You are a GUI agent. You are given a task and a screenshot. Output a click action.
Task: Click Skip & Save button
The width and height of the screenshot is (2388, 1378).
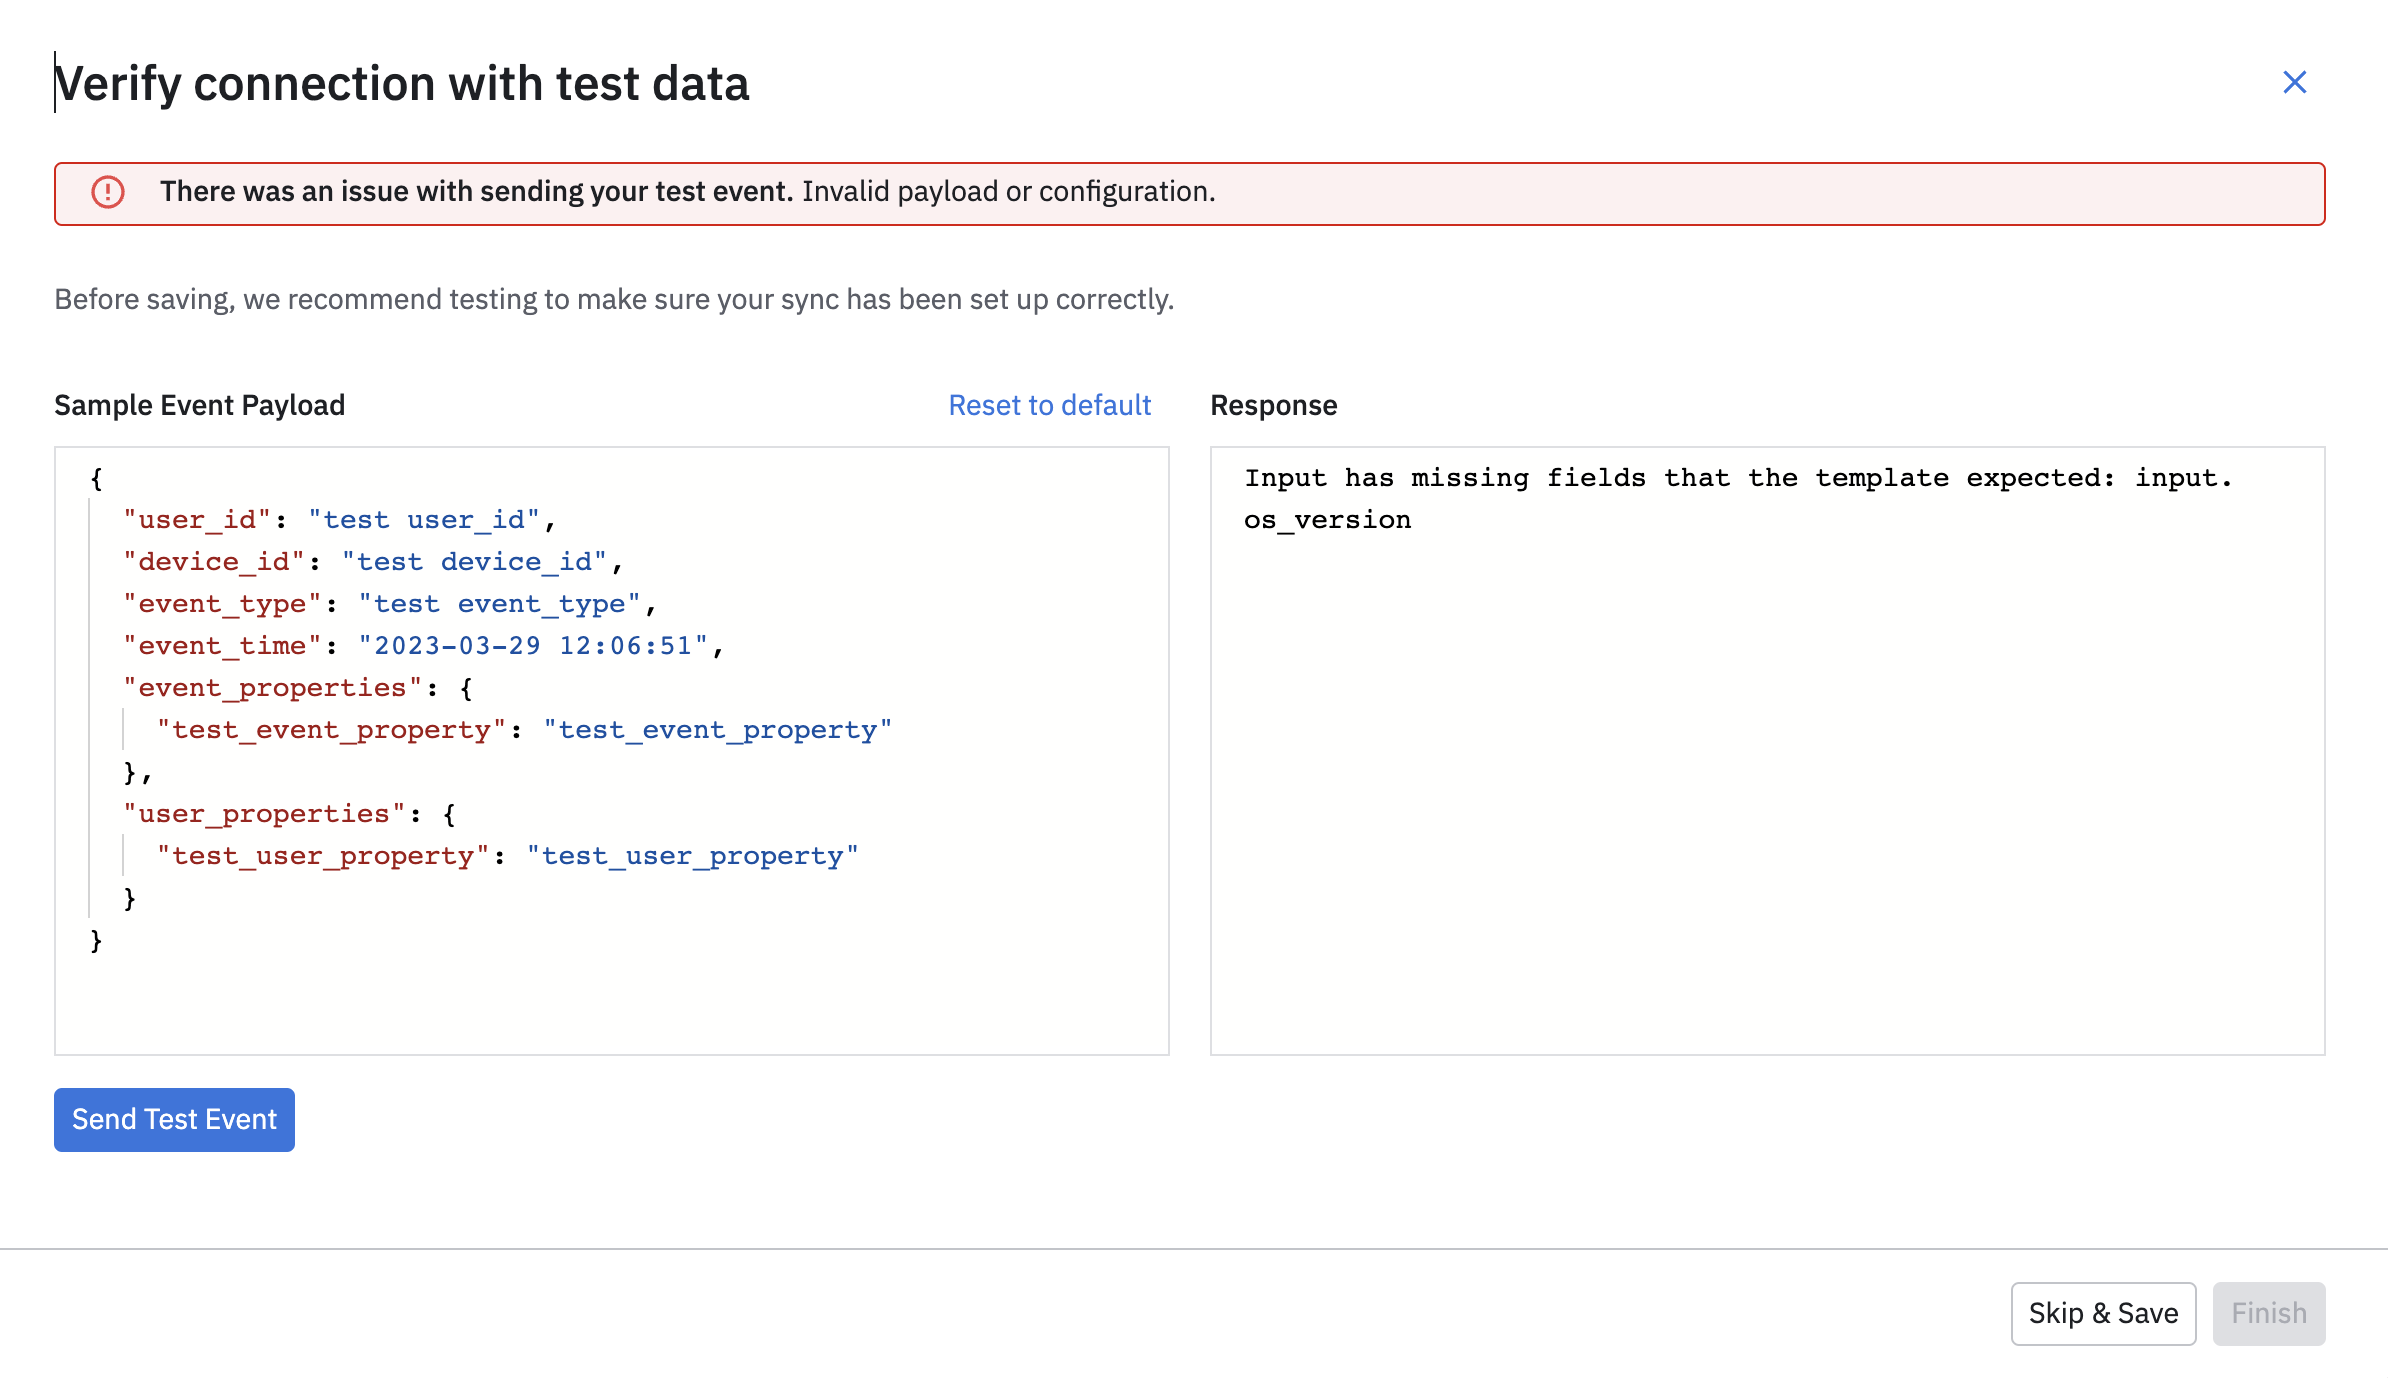[2102, 1313]
